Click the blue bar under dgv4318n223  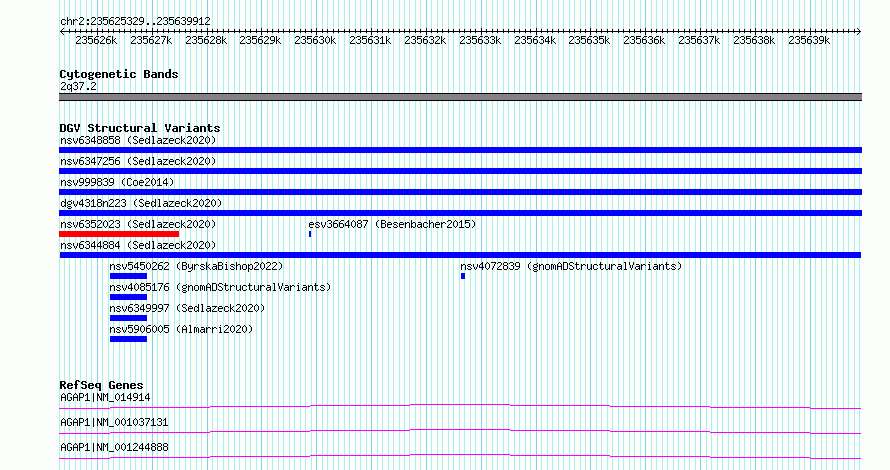click(460, 213)
